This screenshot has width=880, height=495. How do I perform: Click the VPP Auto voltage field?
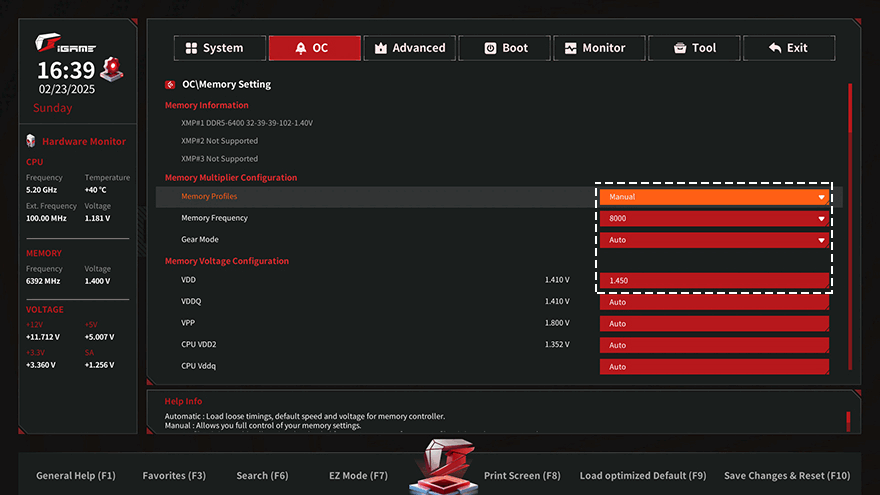[714, 323]
